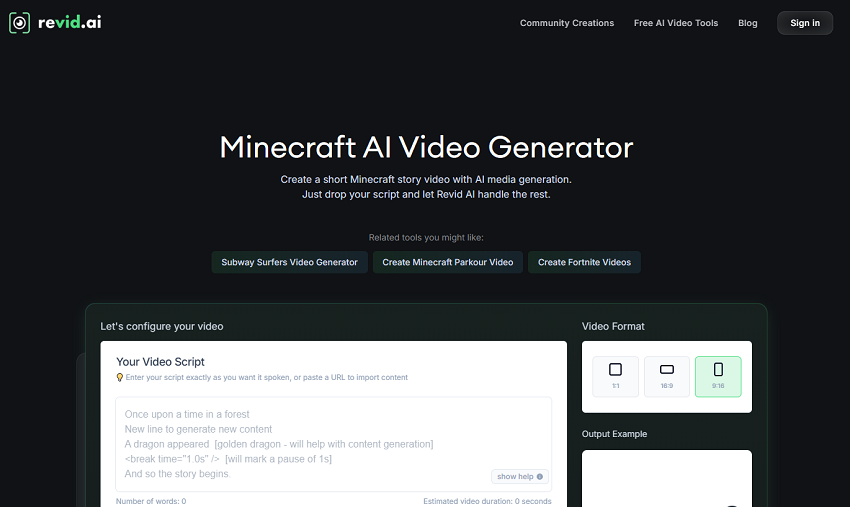850x507 pixels.
Task: Click the Output Example preview
Action: [667, 478]
